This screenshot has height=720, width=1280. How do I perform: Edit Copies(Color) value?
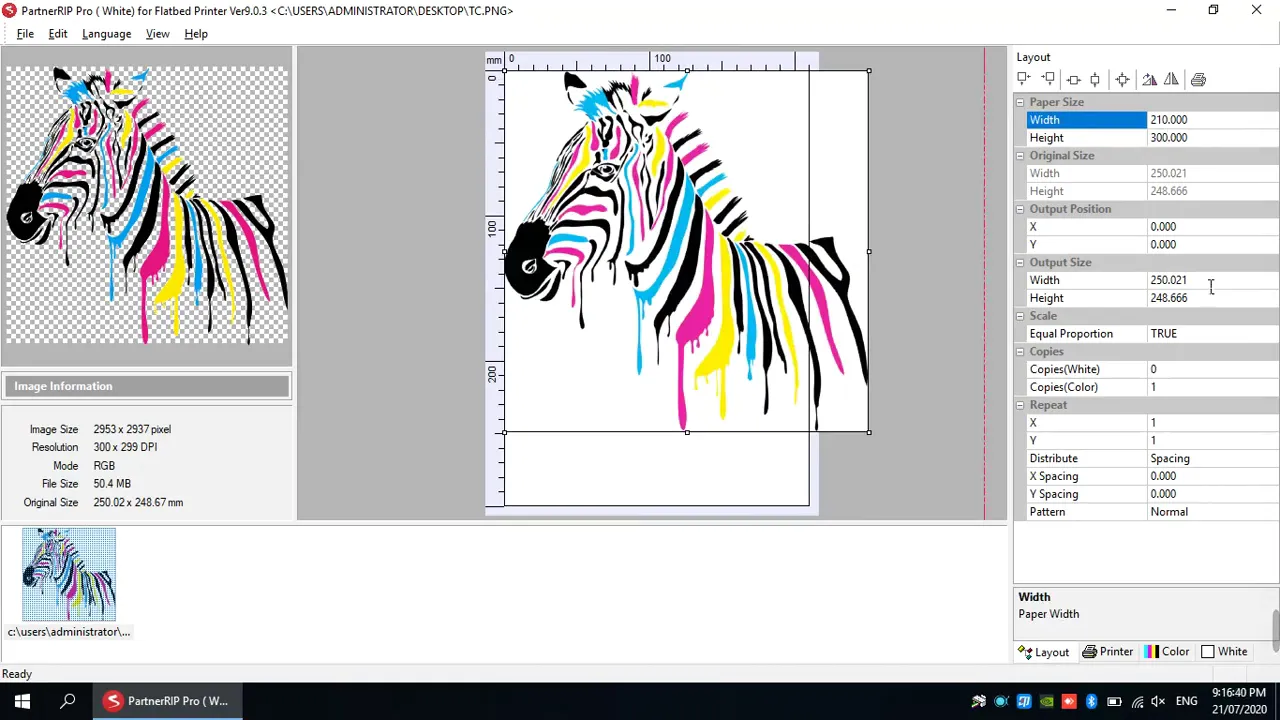pyautogui.click(x=1212, y=388)
